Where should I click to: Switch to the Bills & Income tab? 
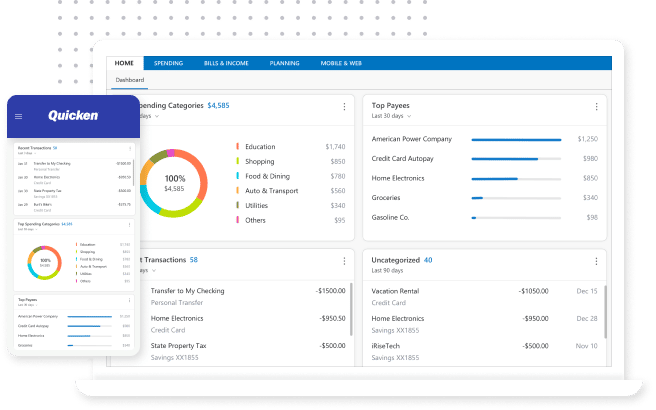[x=226, y=63]
